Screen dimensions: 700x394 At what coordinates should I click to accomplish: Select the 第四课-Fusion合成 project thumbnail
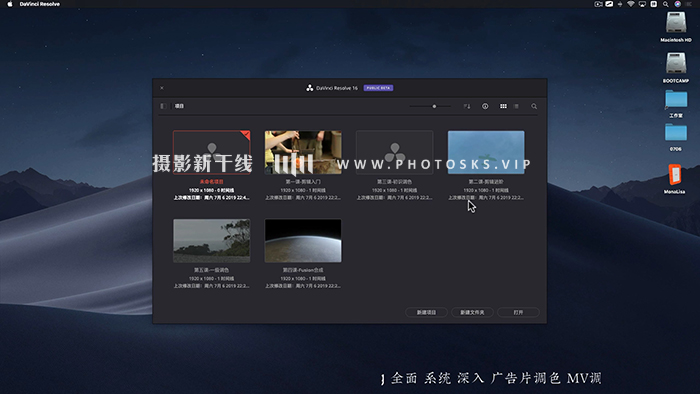303,241
